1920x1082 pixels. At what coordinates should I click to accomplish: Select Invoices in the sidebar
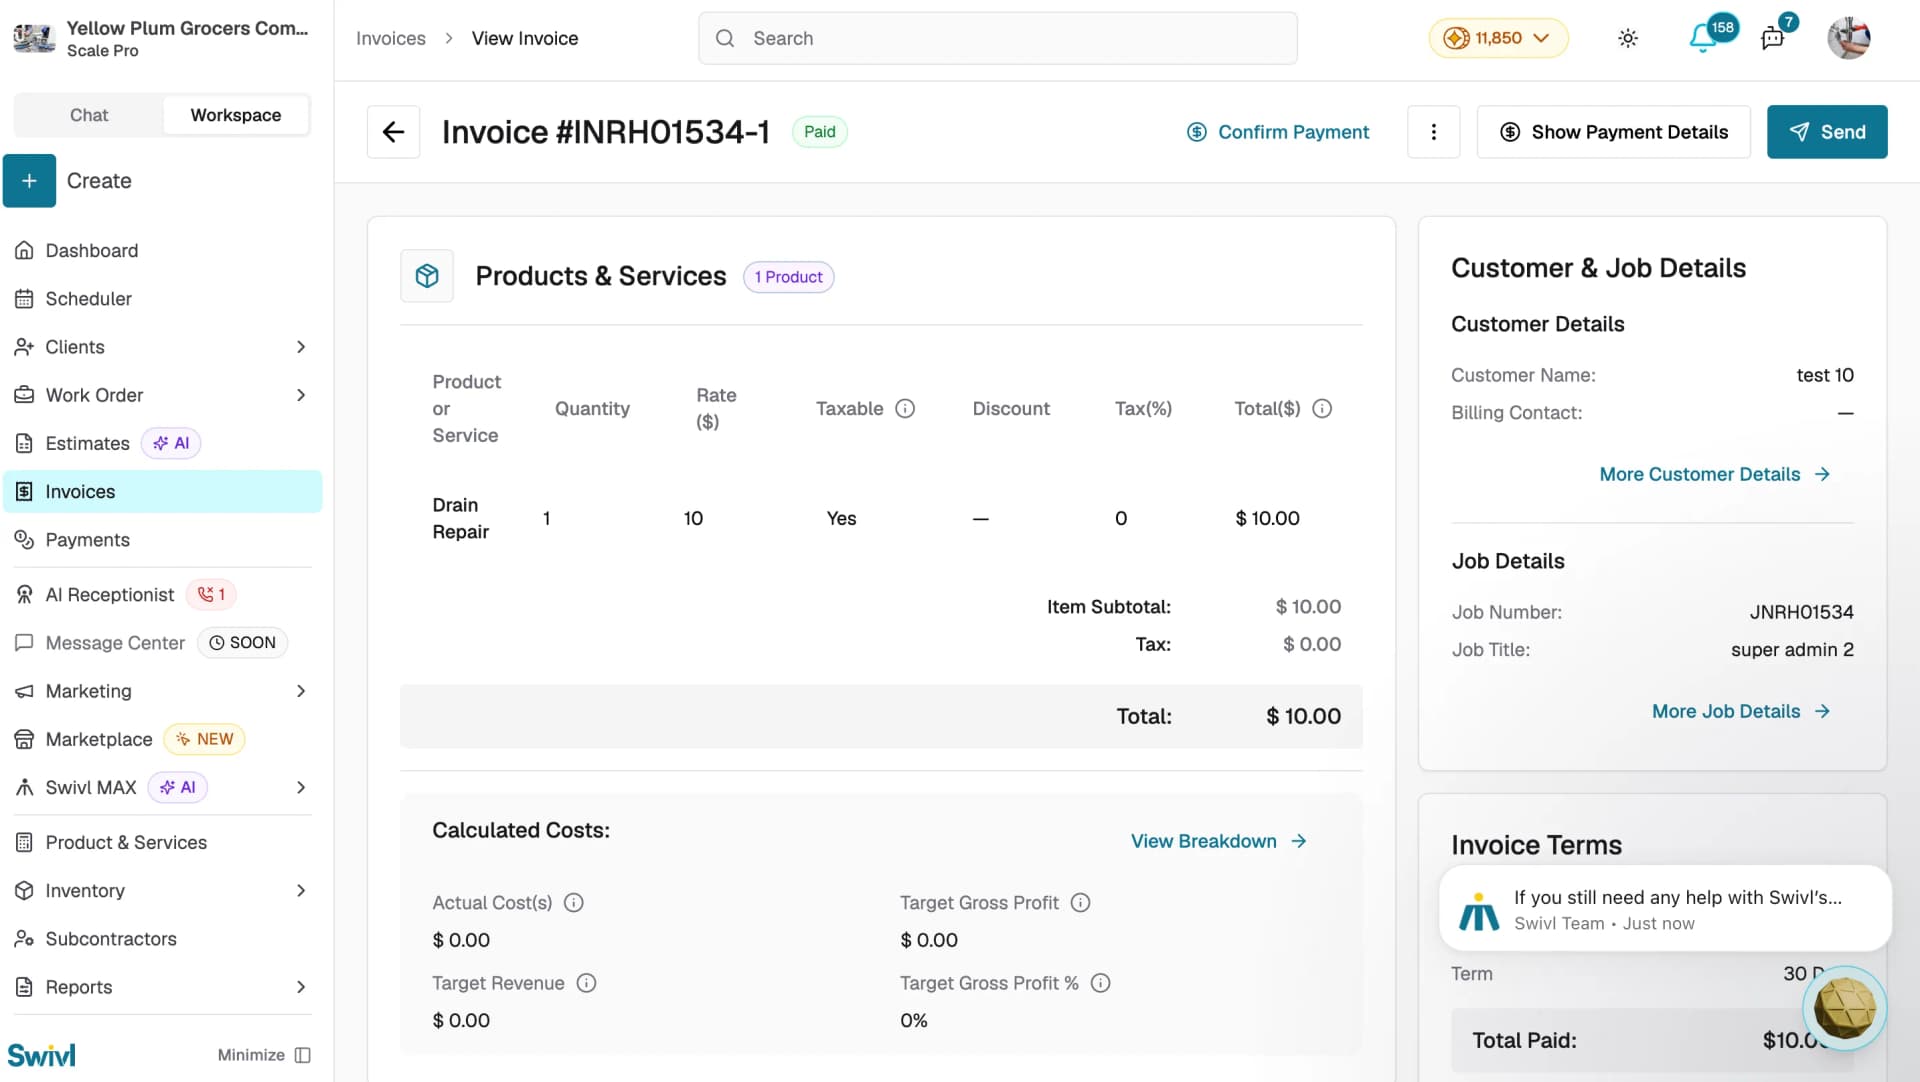click(162, 492)
